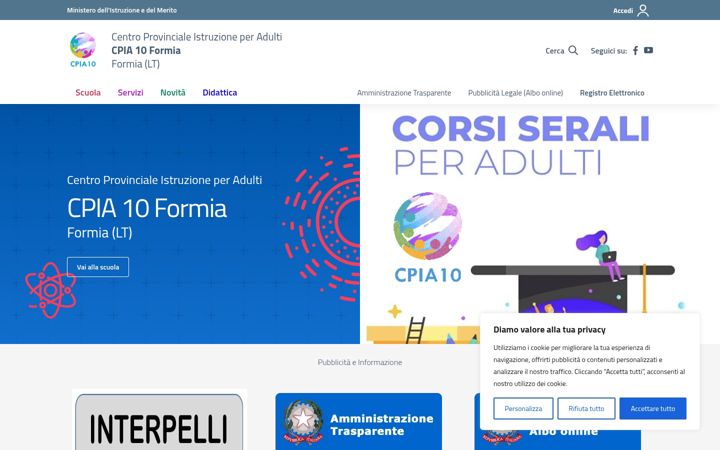
Task: Click Rifiuta tutto cookie button
Action: point(586,408)
